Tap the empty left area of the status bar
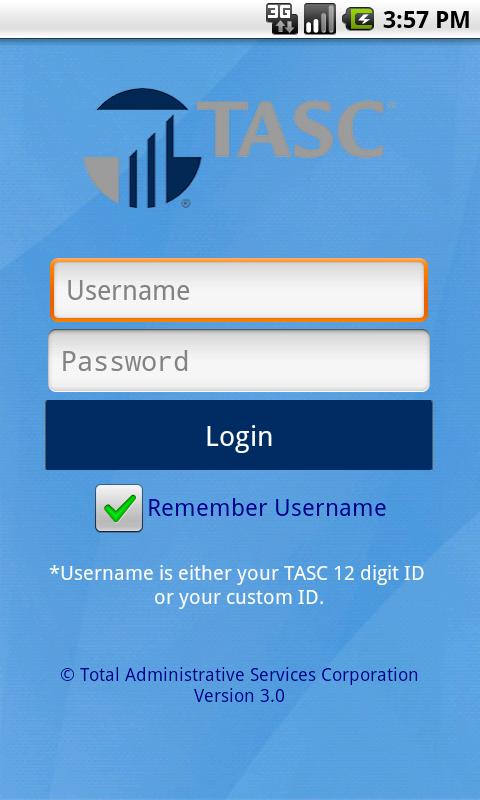480x800 pixels. [x=128, y=19]
